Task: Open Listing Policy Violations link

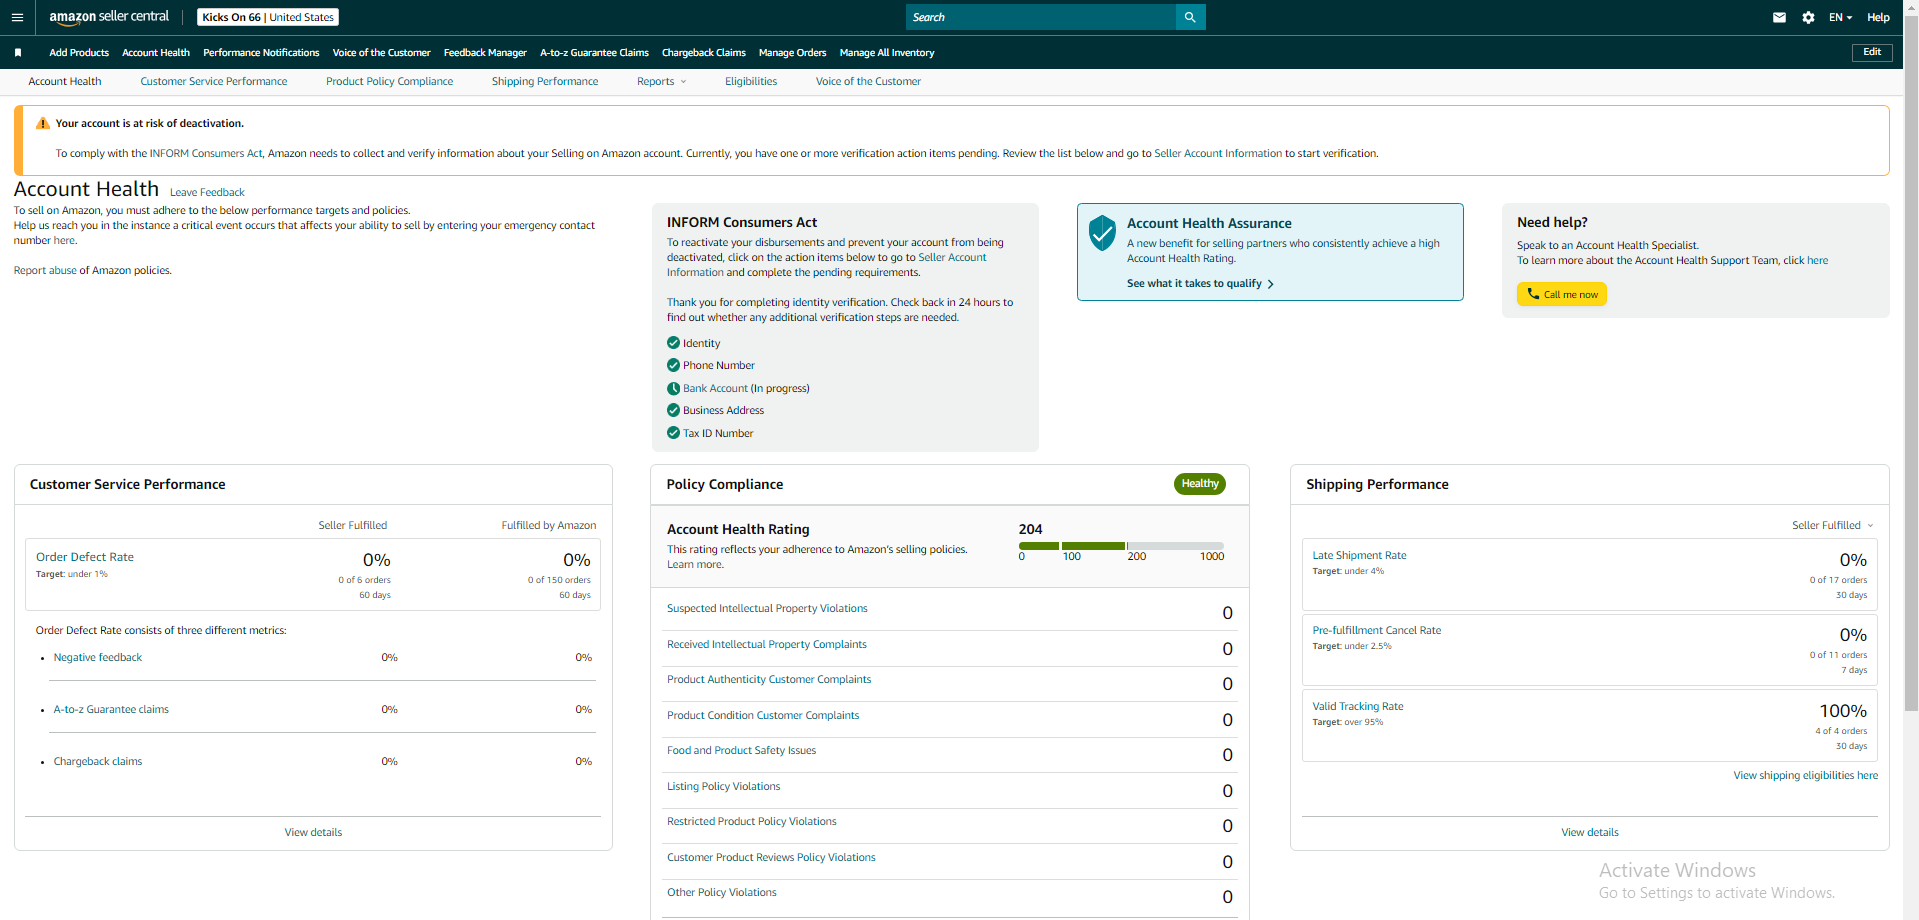Action: click(723, 786)
